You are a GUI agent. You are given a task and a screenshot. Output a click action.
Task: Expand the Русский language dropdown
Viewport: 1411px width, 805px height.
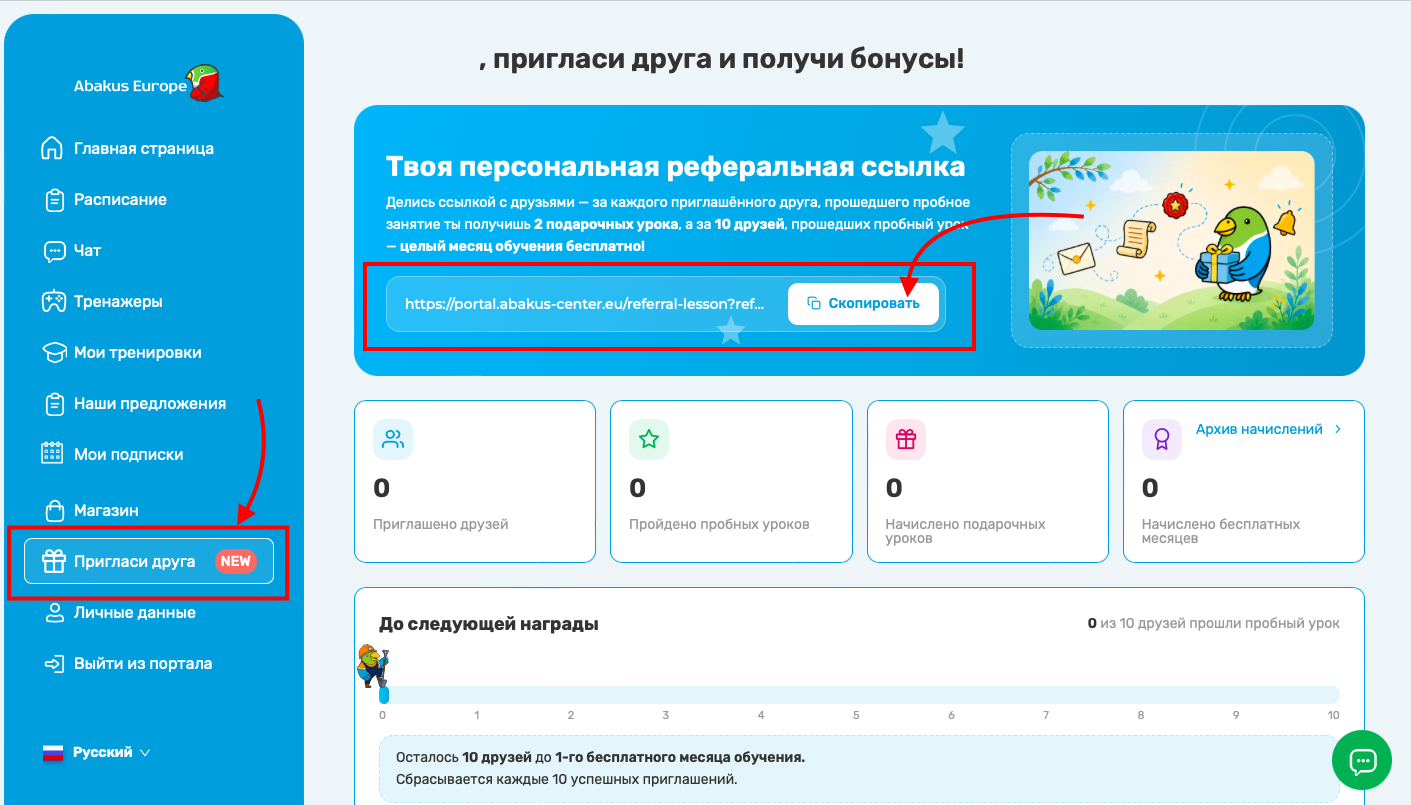click(96, 752)
